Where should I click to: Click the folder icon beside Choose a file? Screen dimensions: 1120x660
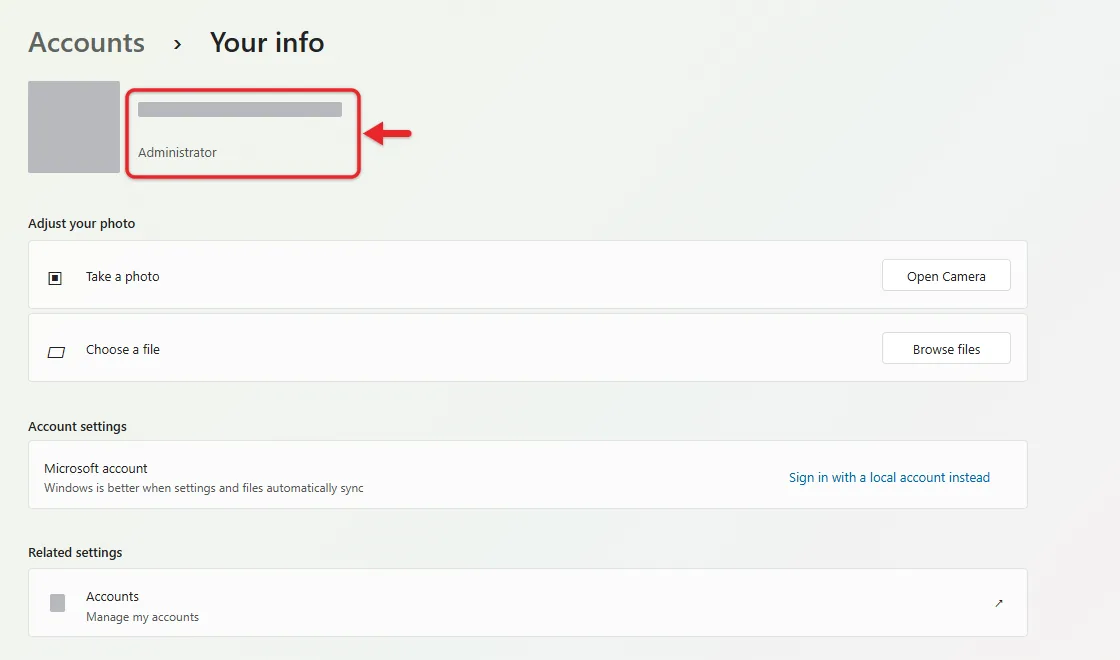click(x=56, y=352)
